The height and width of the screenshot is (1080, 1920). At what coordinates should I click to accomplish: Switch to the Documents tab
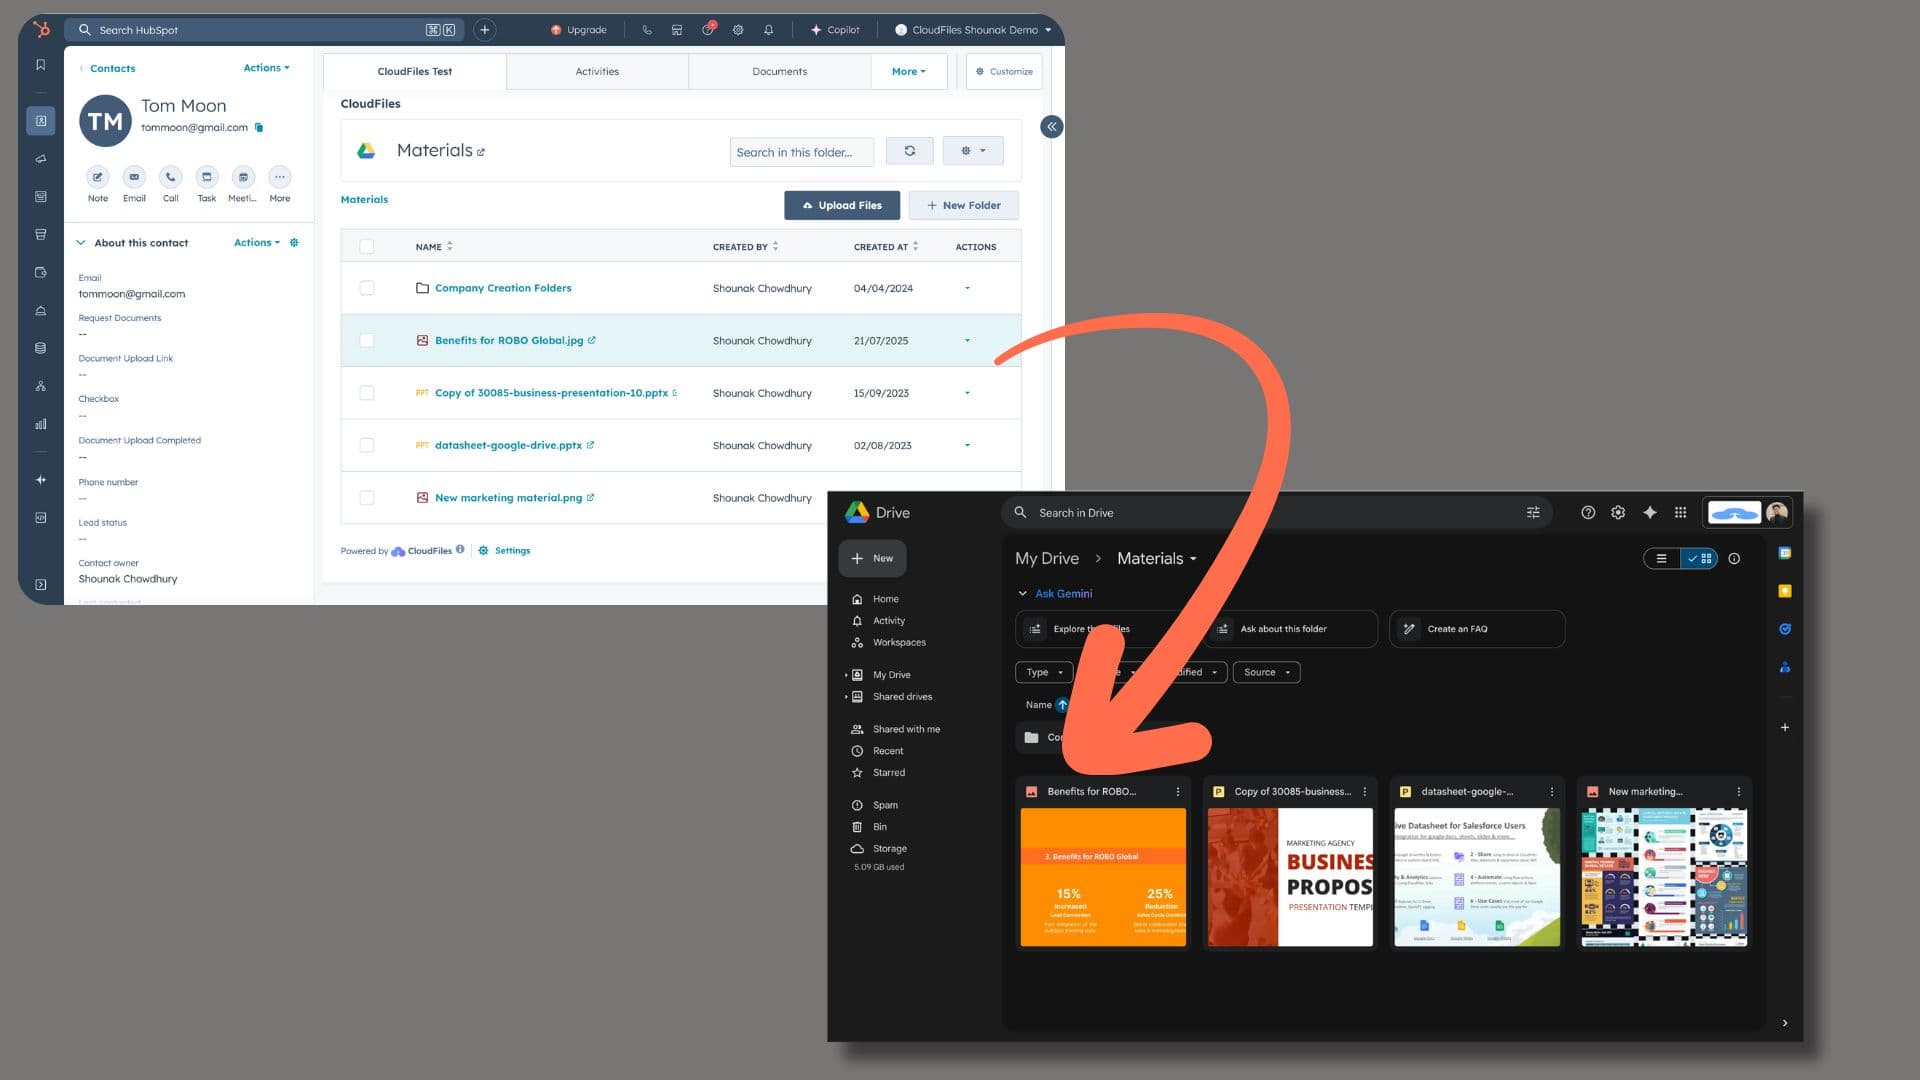coord(779,72)
